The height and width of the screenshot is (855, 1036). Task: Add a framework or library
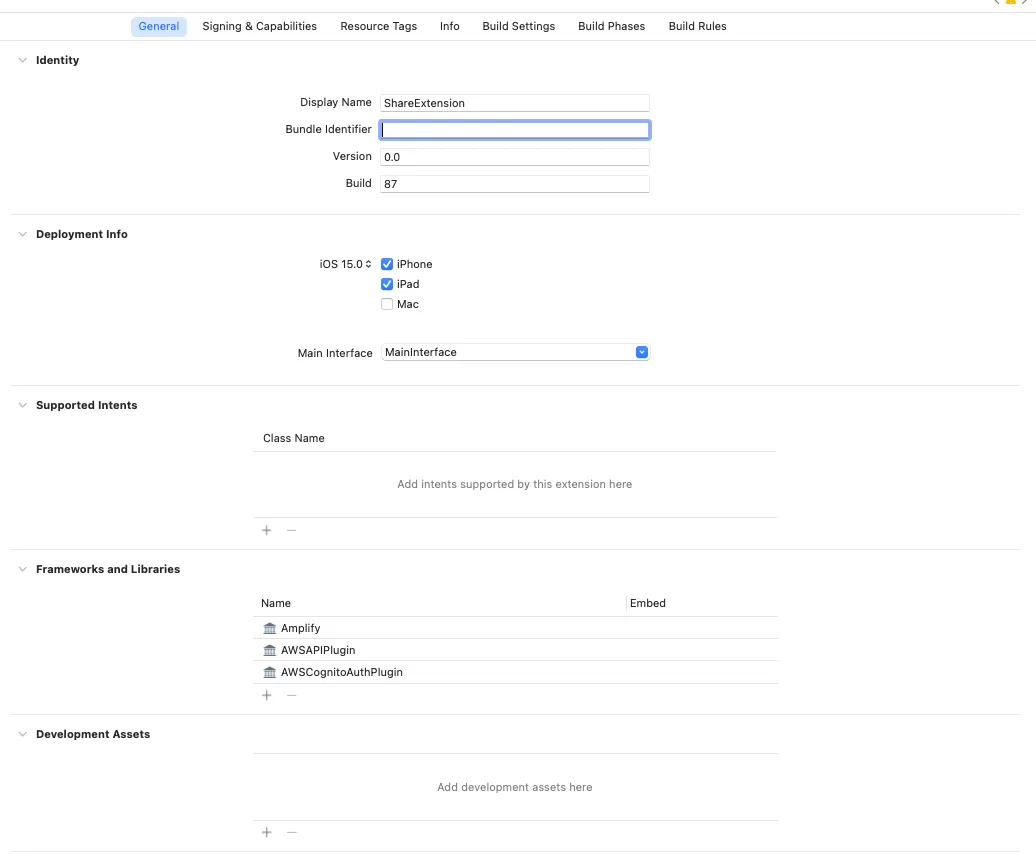point(267,695)
